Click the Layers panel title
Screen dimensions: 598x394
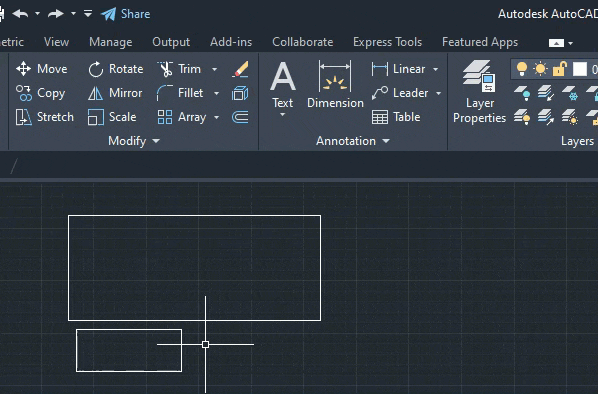coord(577,141)
